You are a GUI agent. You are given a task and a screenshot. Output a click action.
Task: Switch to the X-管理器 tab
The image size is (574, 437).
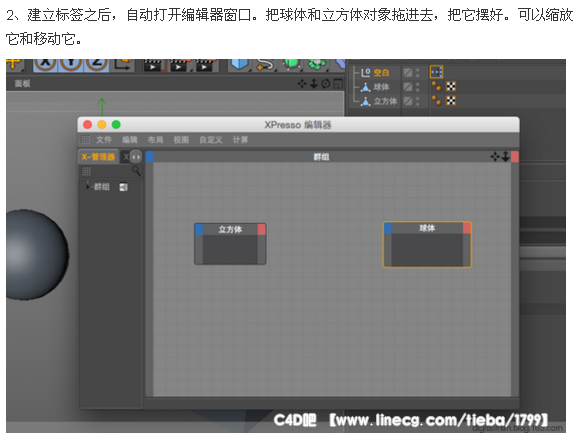point(98,157)
